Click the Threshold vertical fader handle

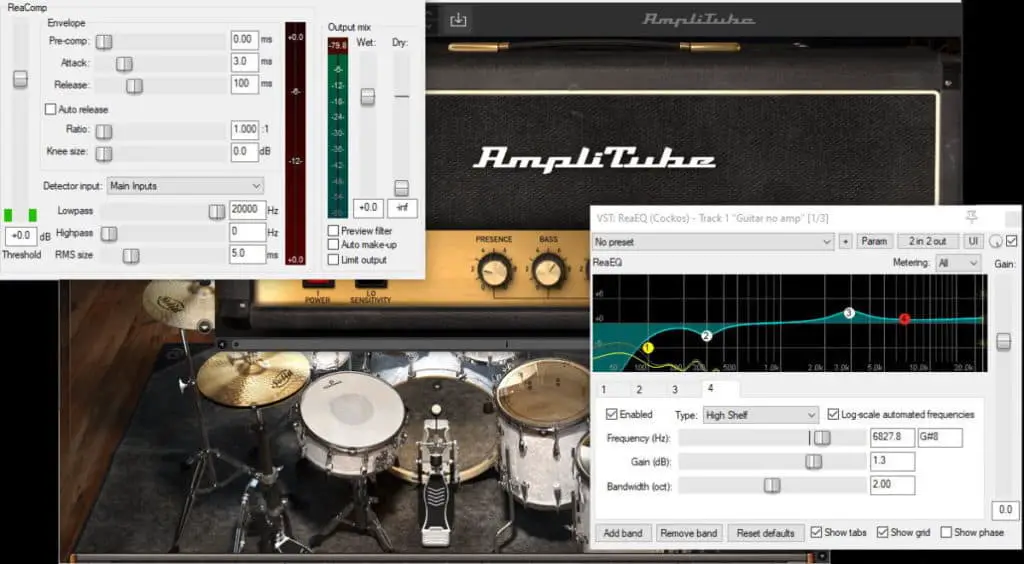pyautogui.click(x=20, y=79)
